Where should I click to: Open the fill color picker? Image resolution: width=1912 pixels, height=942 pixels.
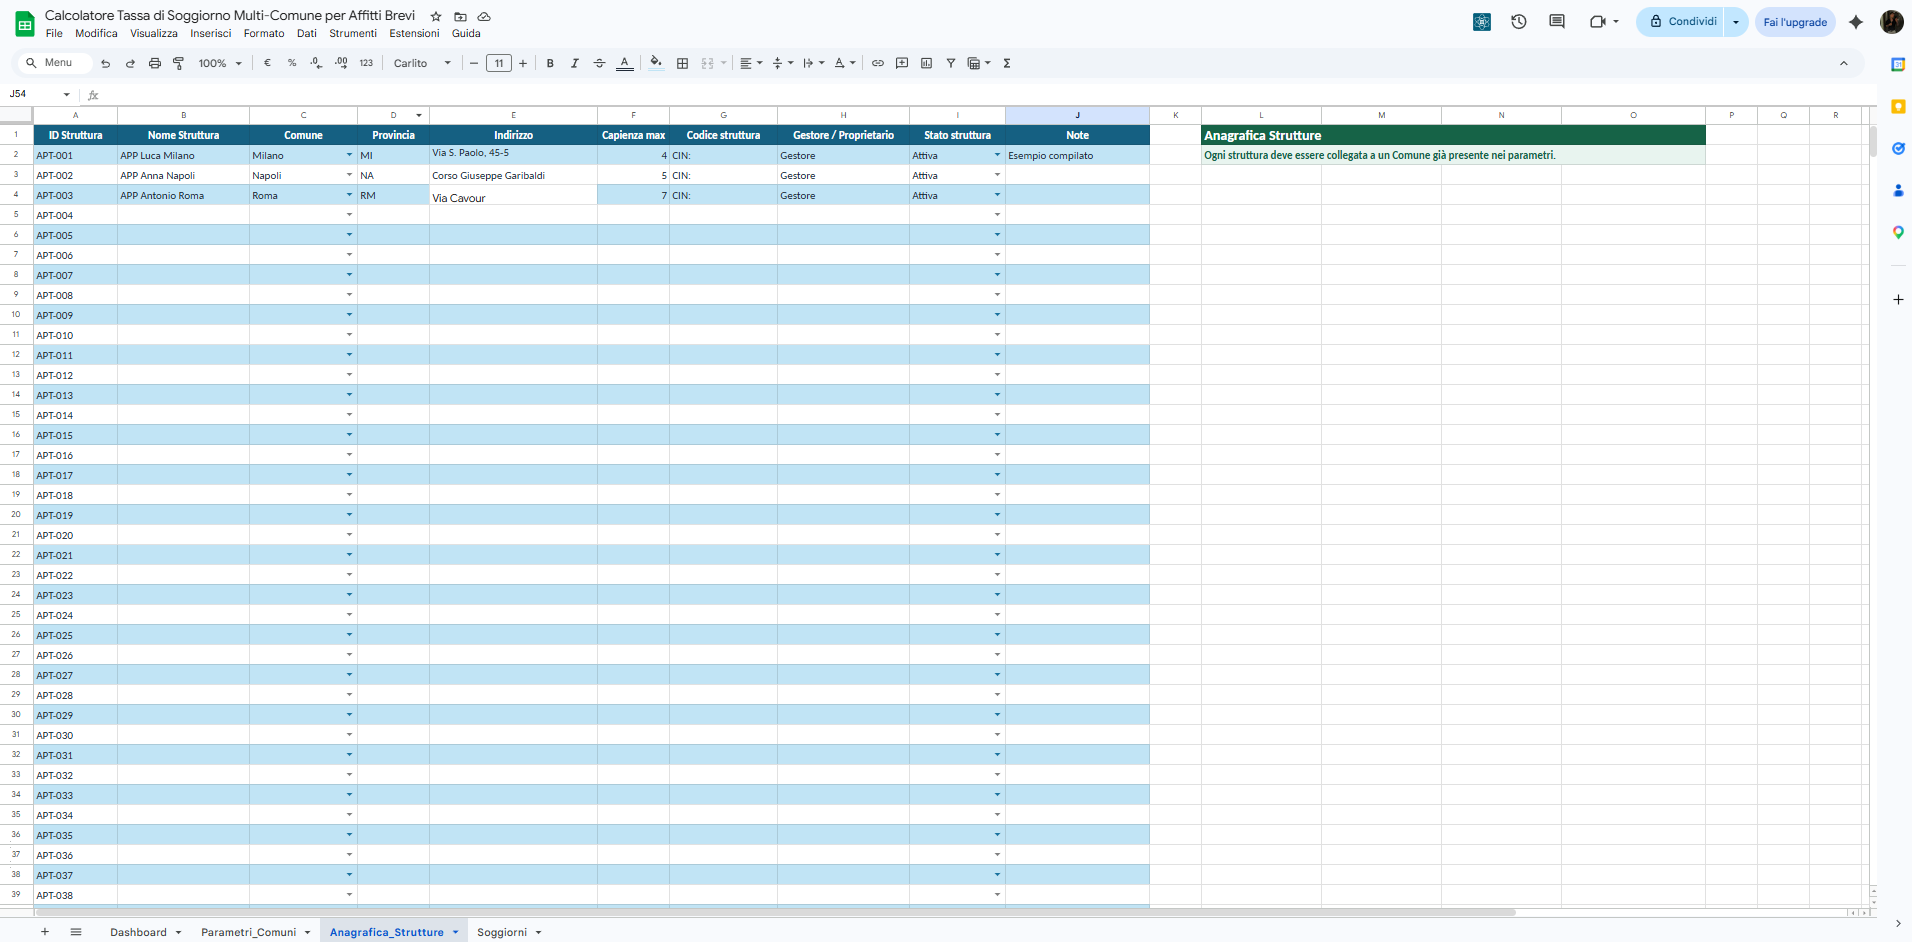click(x=656, y=63)
